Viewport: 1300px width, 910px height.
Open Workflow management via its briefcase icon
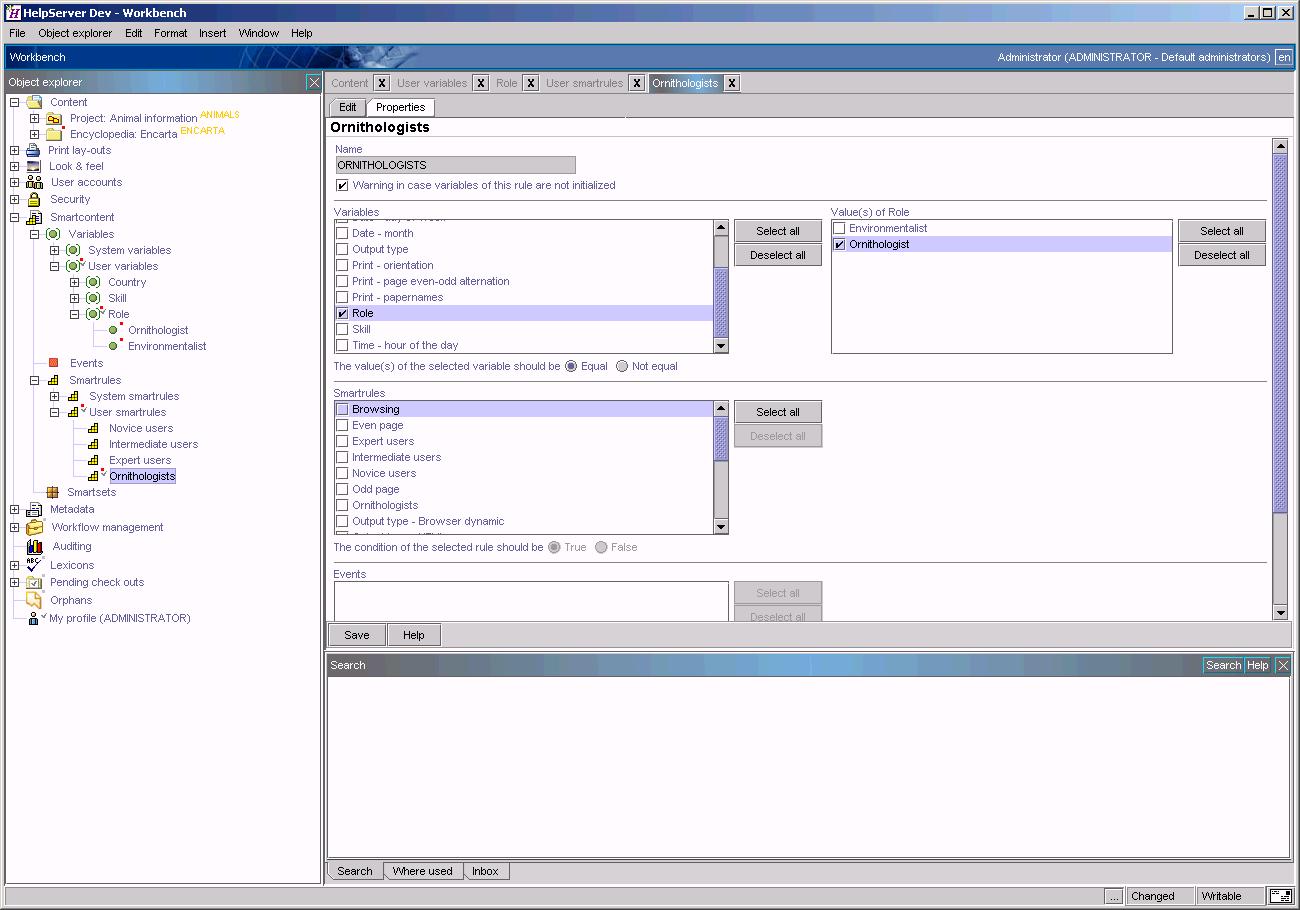point(33,527)
